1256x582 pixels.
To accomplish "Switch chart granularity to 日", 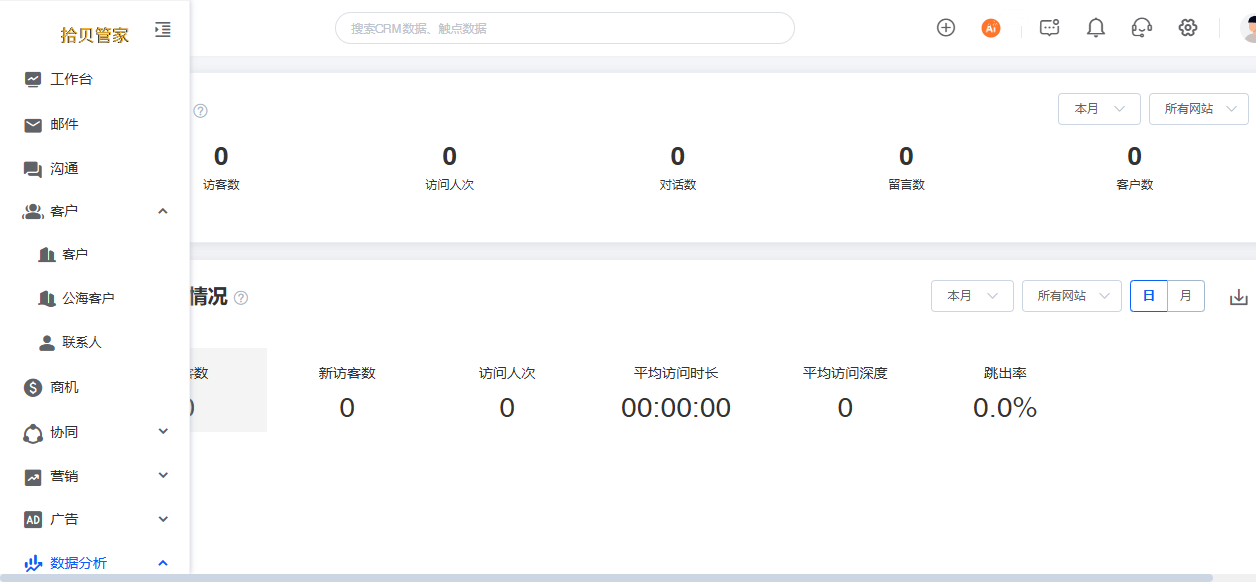I will (1149, 296).
